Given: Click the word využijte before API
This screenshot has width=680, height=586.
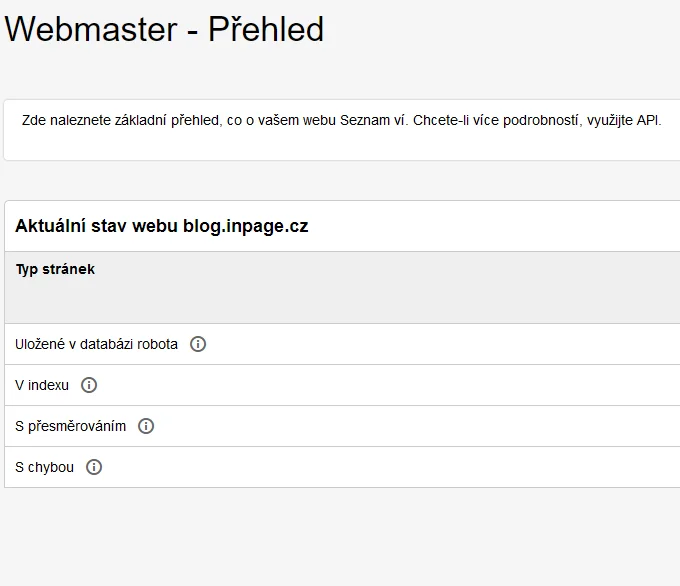Looking at the screenshot, I should point(610,121).
